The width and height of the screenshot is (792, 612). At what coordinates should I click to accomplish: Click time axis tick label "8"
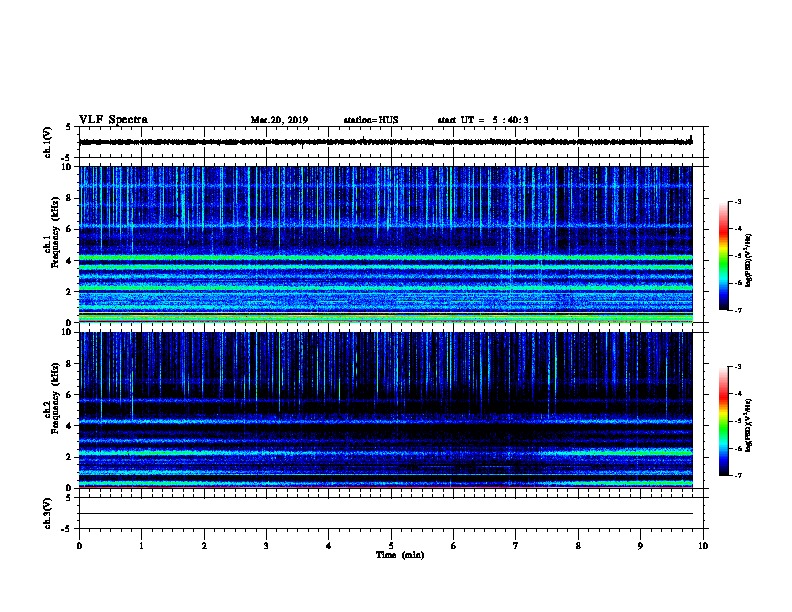[x=578, y=546]
